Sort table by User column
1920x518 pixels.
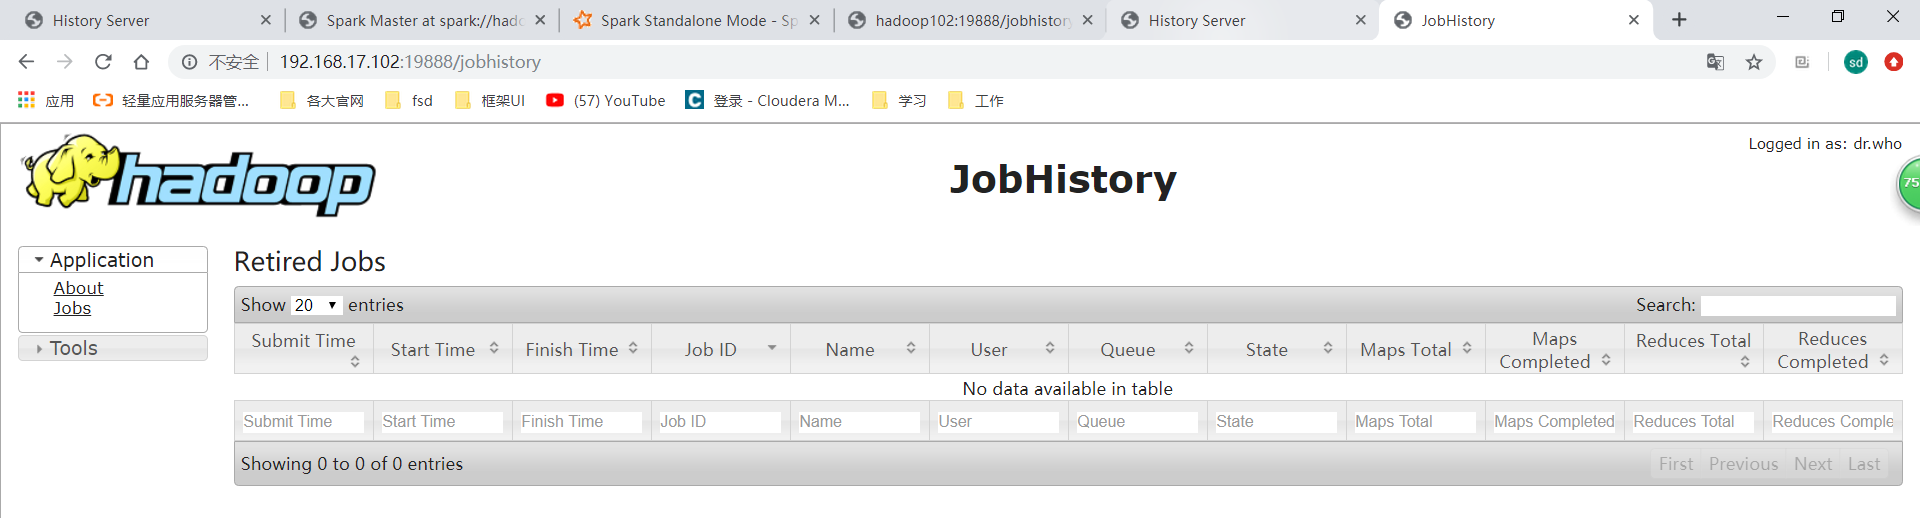click(999, 349)
